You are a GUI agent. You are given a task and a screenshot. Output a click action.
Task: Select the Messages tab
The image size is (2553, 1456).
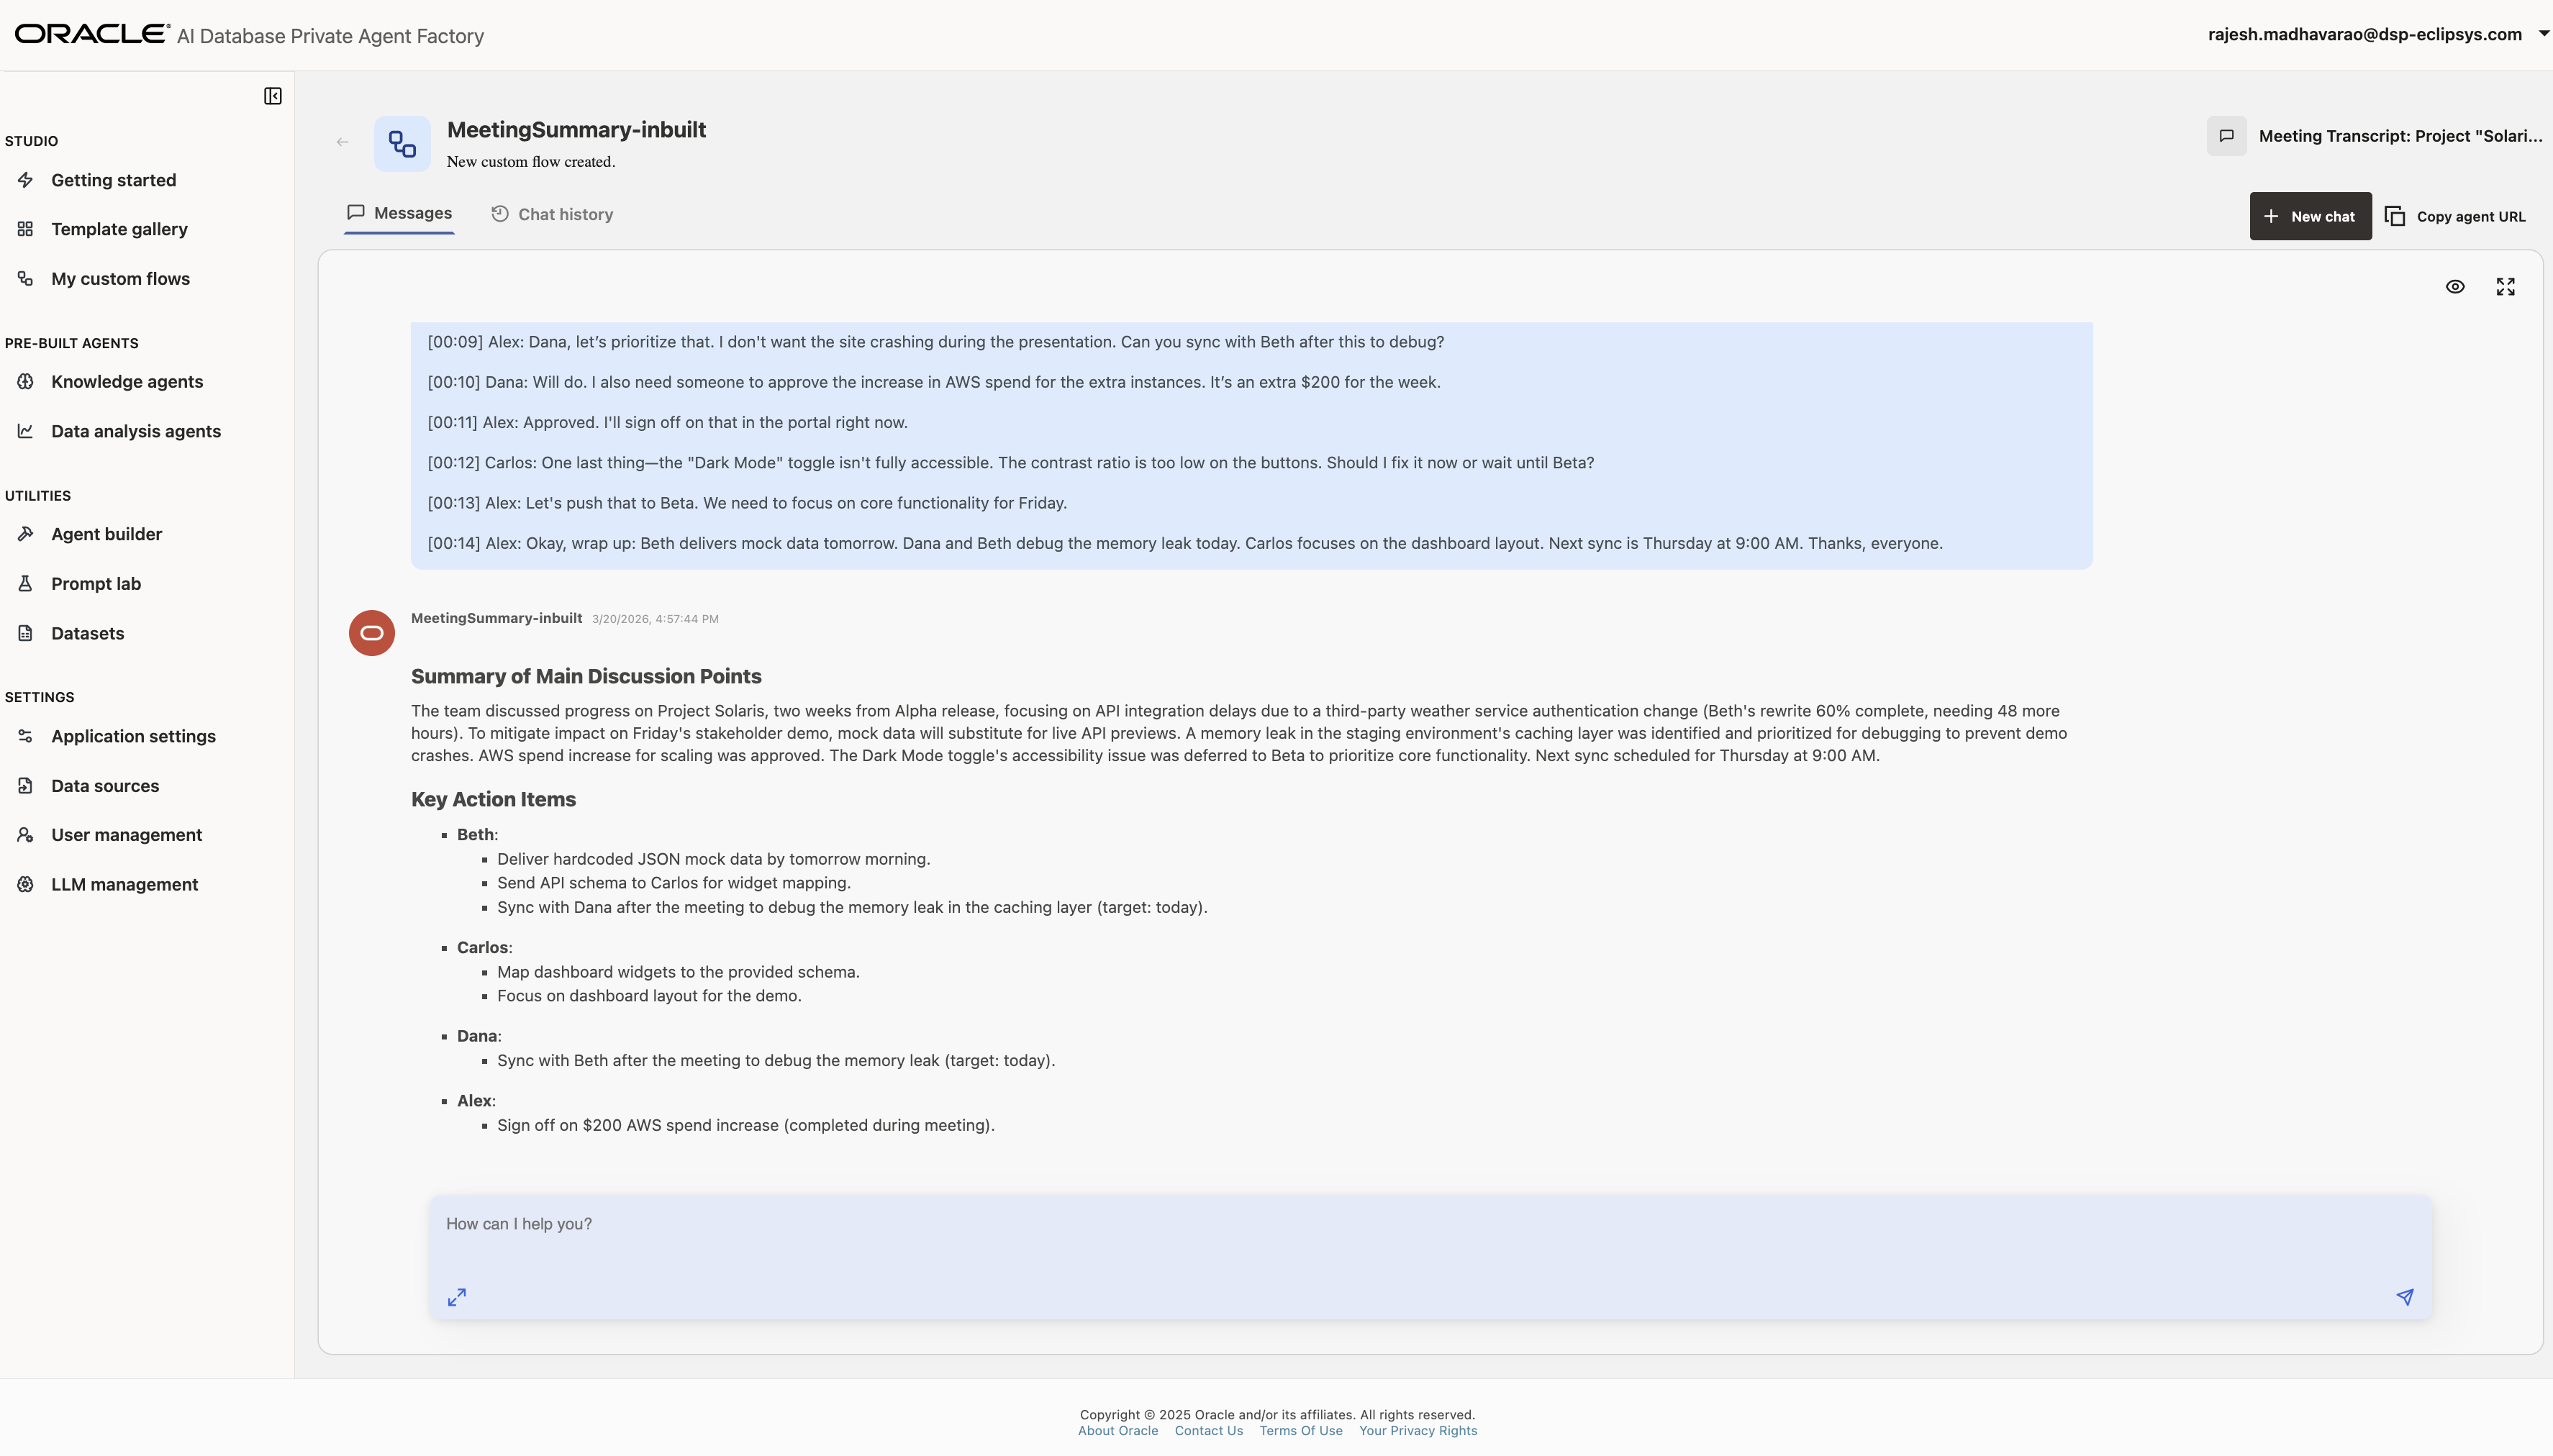(x=399, y=213)
